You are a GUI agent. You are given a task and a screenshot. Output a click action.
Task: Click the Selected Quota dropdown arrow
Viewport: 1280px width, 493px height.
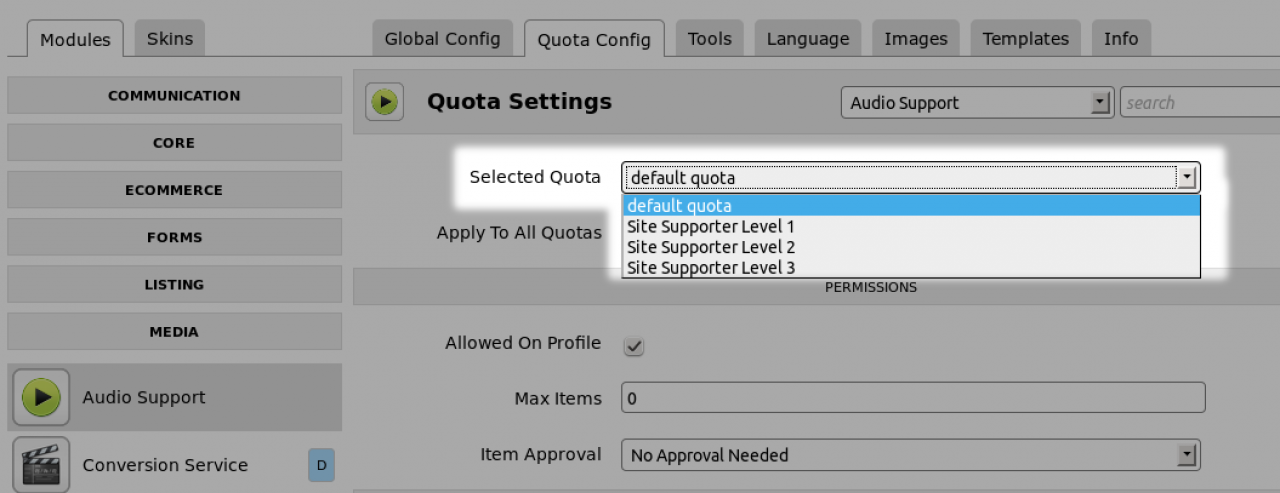pos(1187,178)
